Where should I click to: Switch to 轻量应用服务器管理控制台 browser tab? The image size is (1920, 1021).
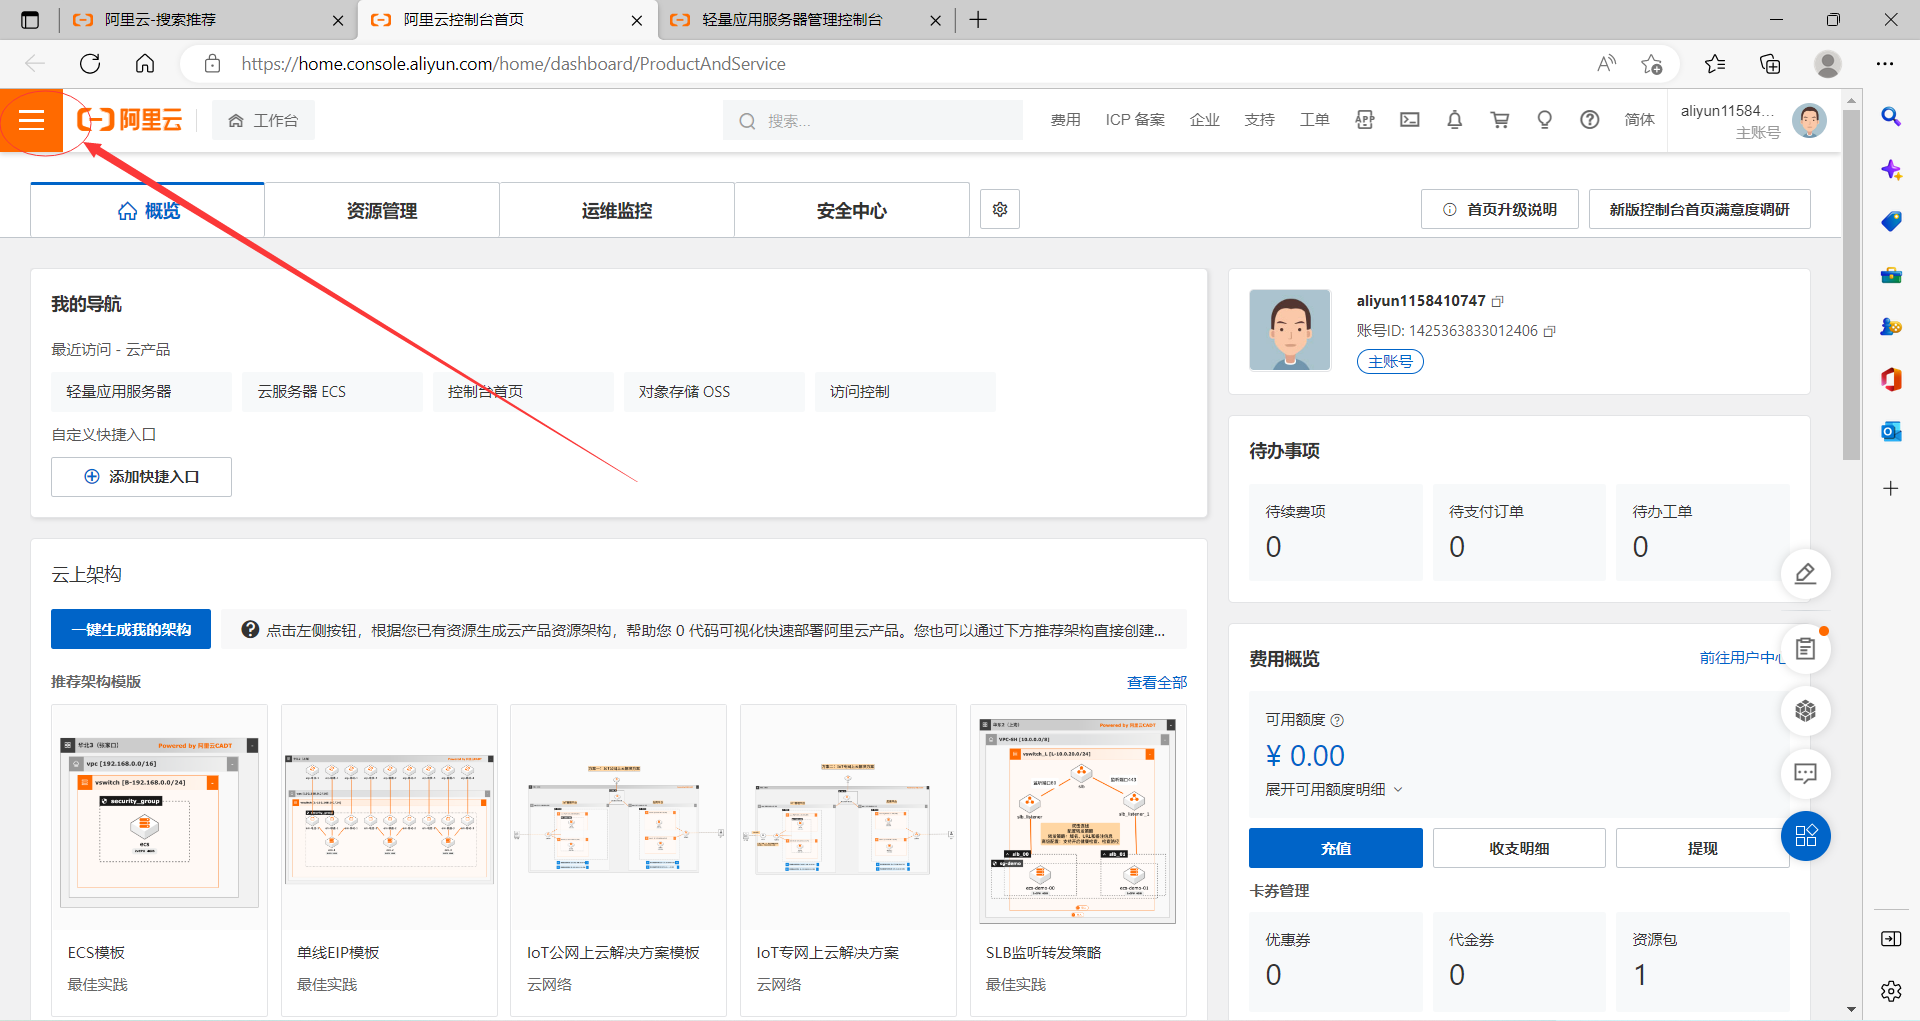(805, 20)
